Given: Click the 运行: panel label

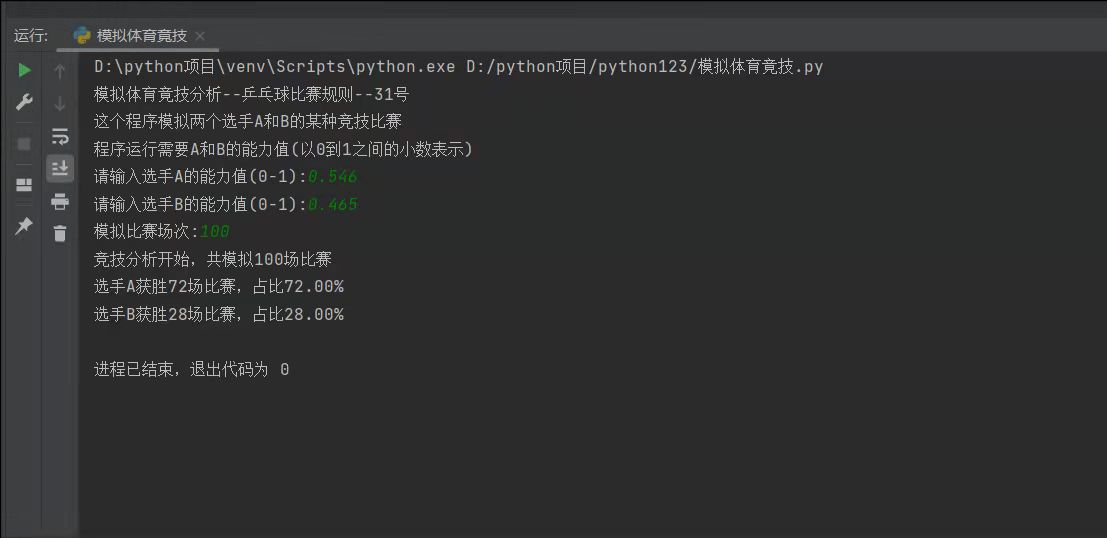Looking at the screenshot, I should [30, 36].
